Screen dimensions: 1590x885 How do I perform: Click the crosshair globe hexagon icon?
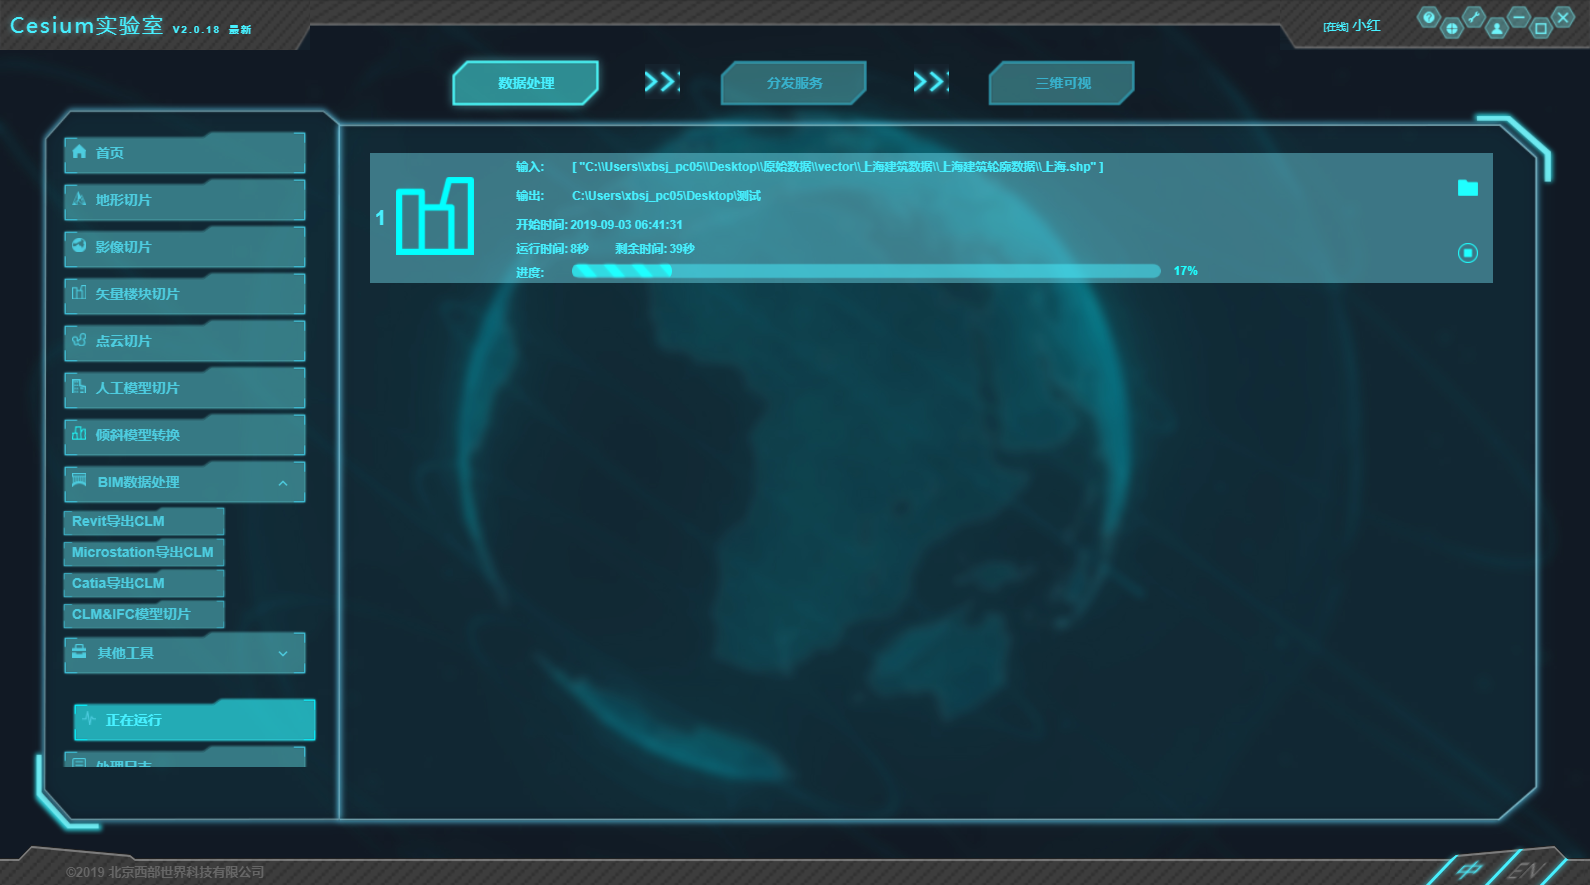point(1452,28)
